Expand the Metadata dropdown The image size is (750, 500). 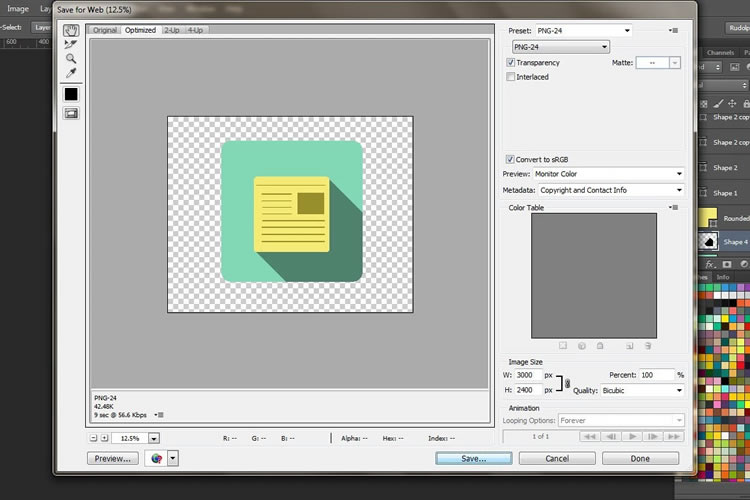coord(610,190)
